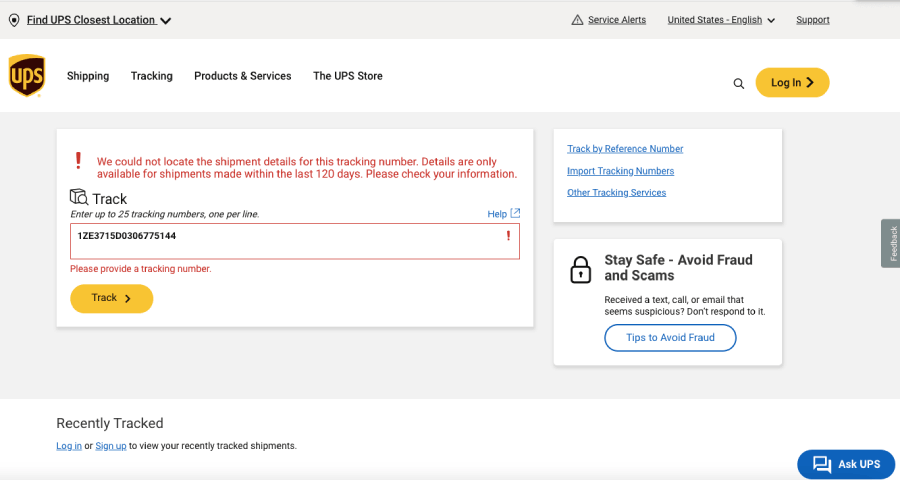Viewport: 900px width, 480px height.
Task: Expand Find UPS Closest Location dropdown
Action: pyautogui.click(x=98, y=20)
